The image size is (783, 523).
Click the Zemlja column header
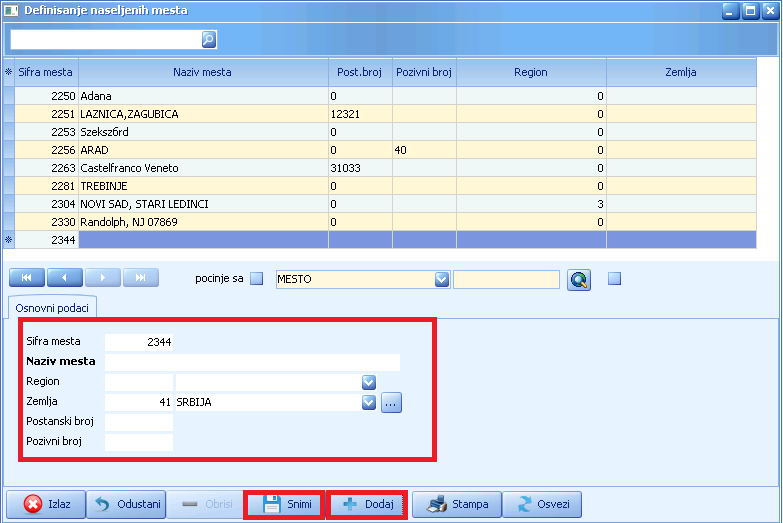coord(681,72)
